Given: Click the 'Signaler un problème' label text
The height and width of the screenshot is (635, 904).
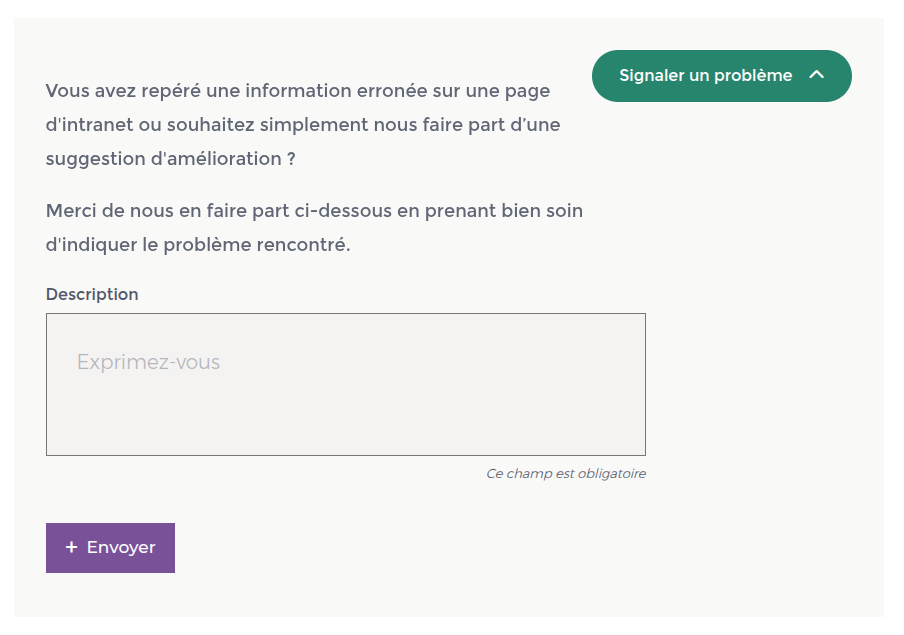Looking at the screenshot, I should (705, 76).
